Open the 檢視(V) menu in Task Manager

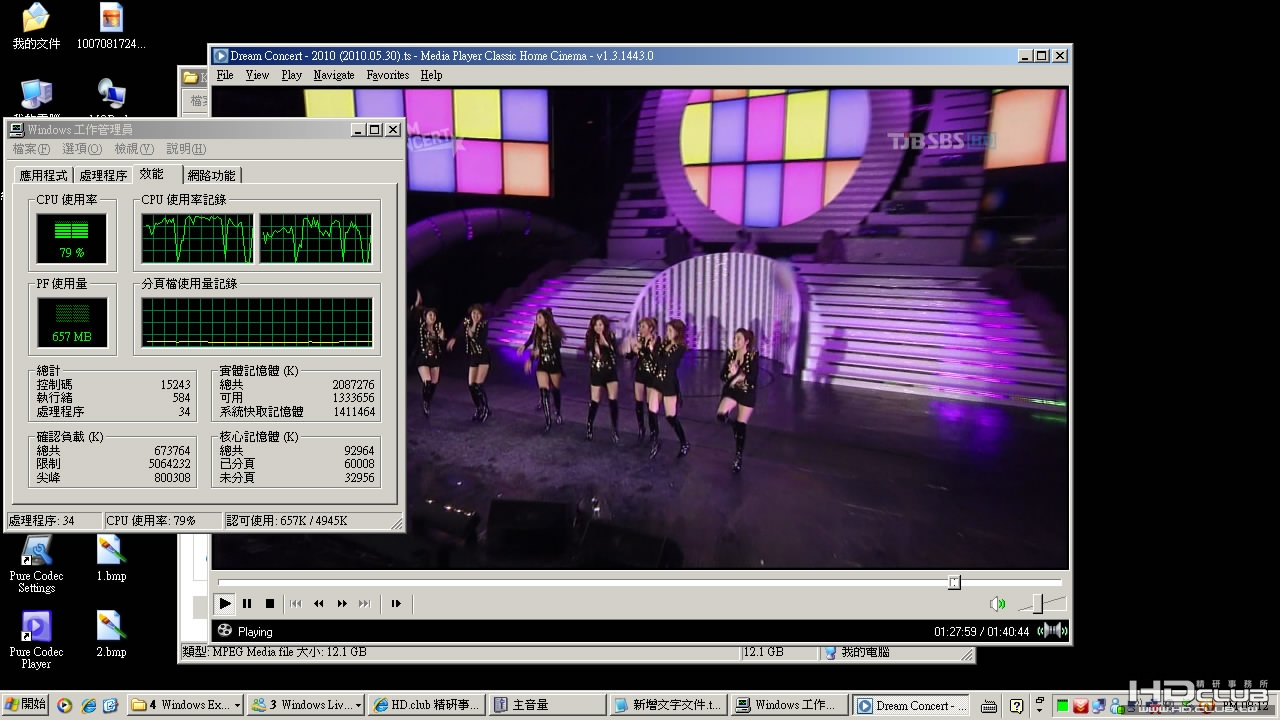[x=133, y=149]
